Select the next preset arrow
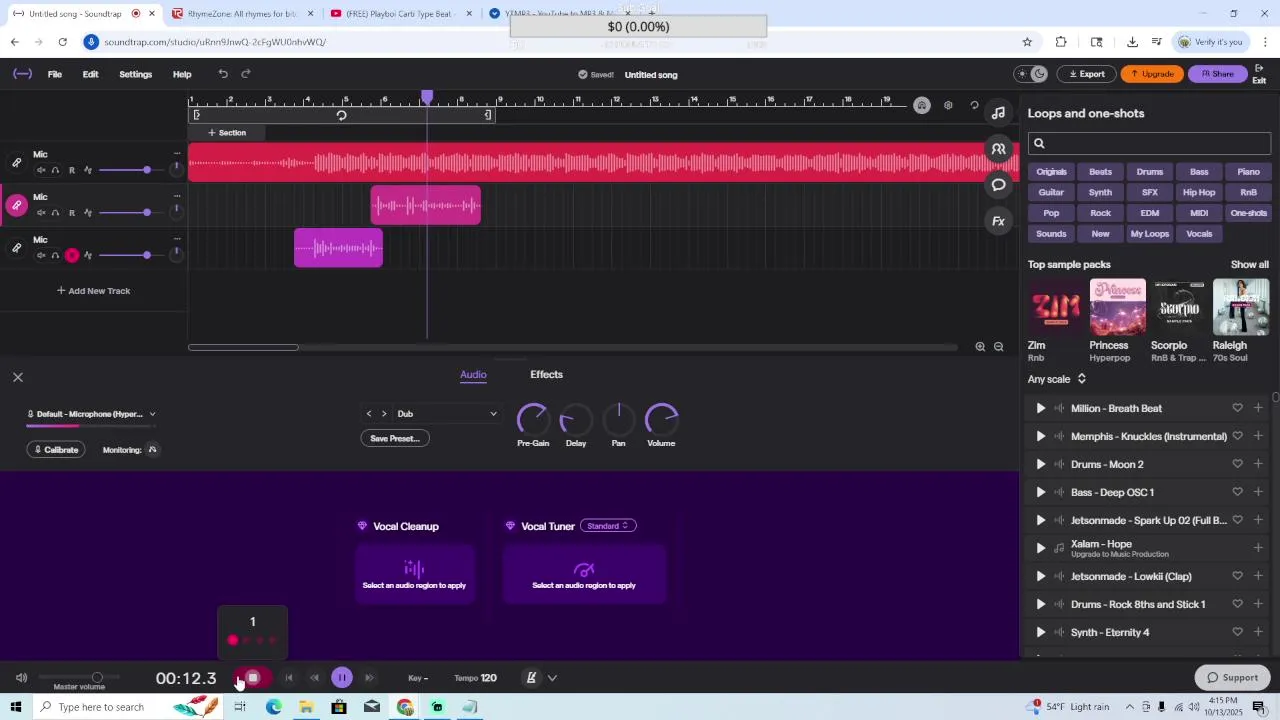 click(x=384, y=414)
